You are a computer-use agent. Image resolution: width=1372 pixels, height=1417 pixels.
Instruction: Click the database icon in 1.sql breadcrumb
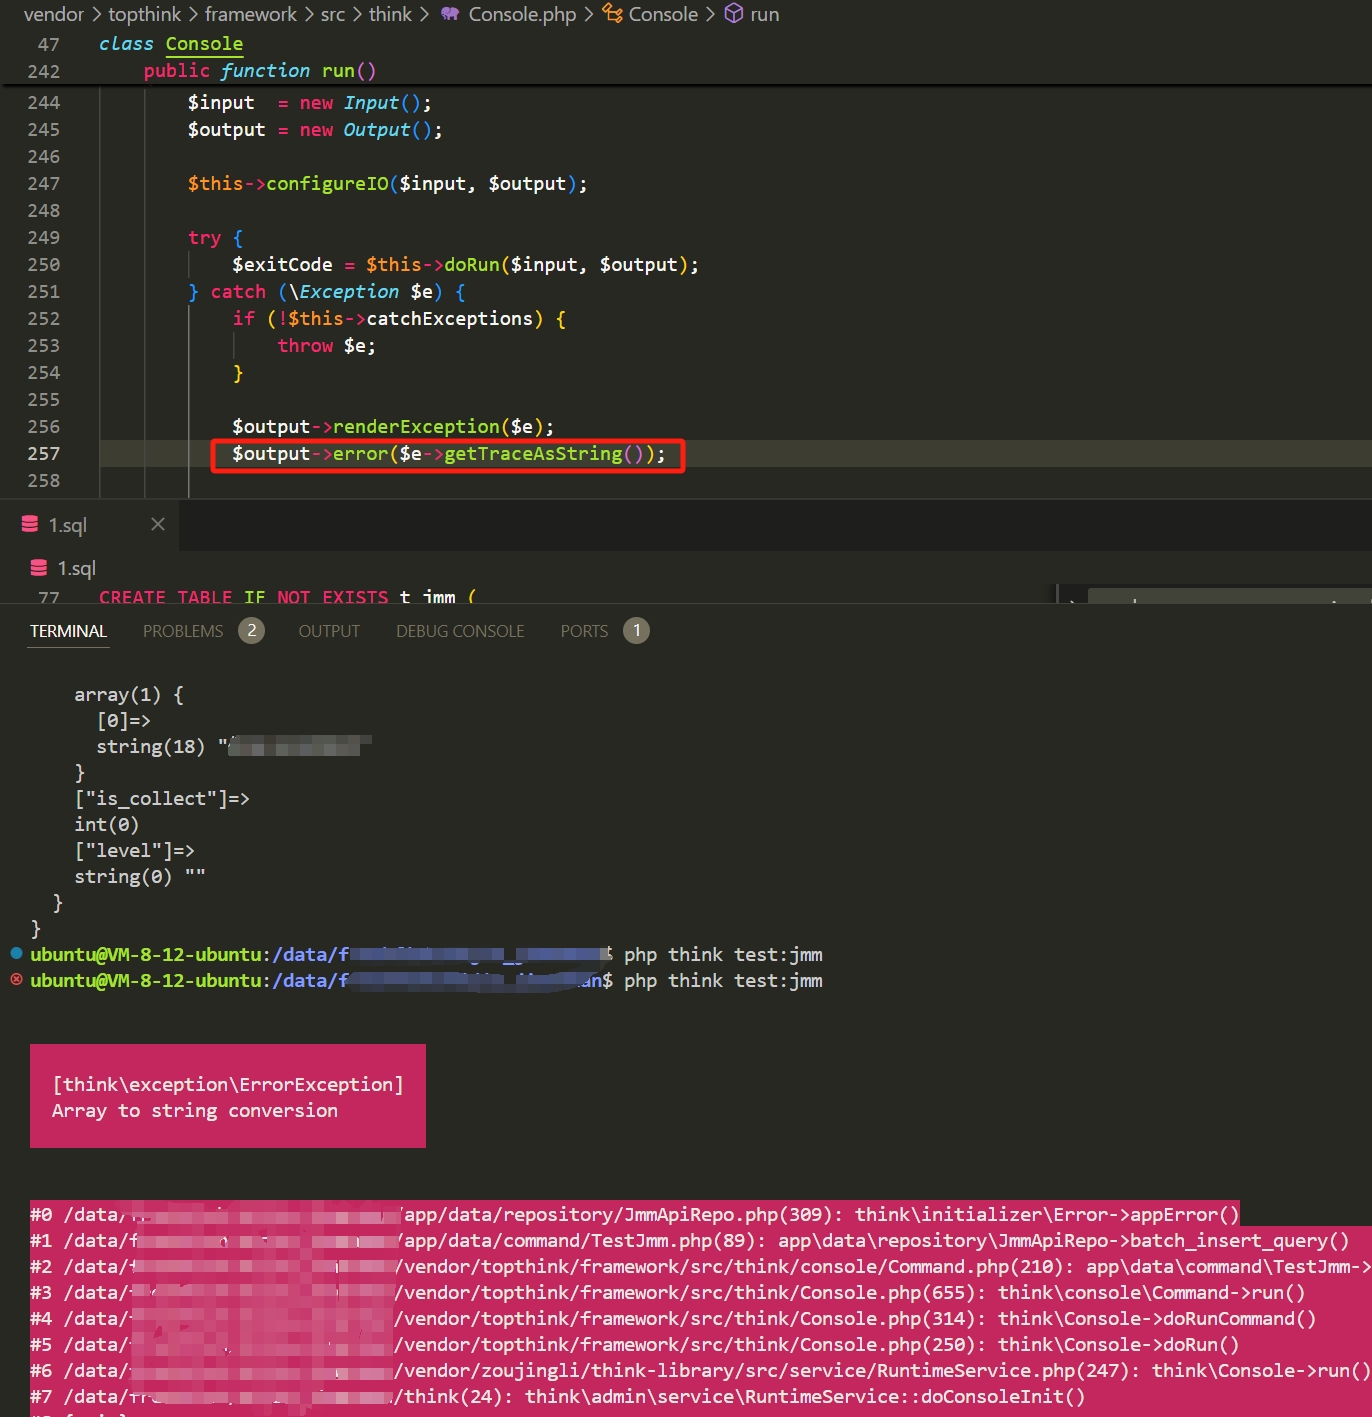pos(39,567)
